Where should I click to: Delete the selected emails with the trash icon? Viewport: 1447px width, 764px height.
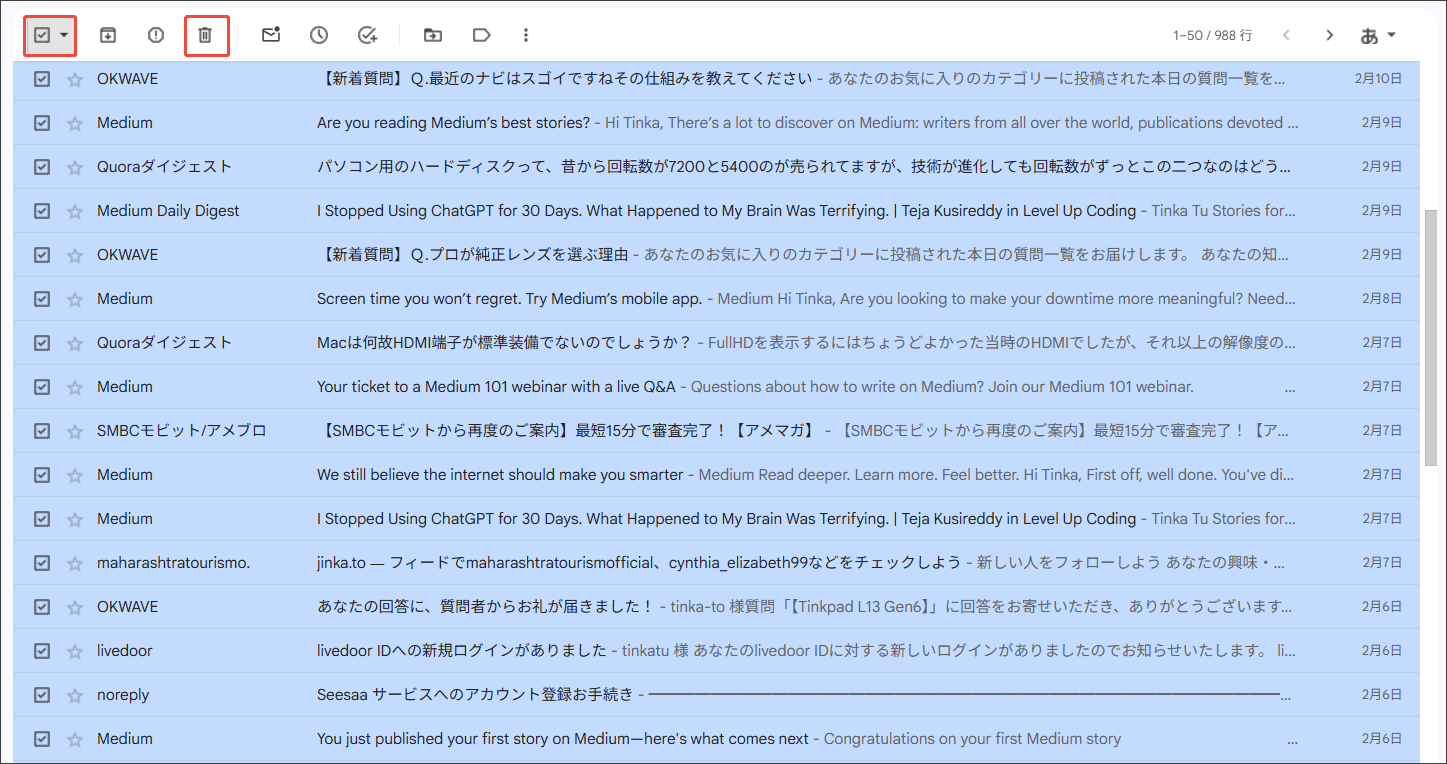point(207,34)
